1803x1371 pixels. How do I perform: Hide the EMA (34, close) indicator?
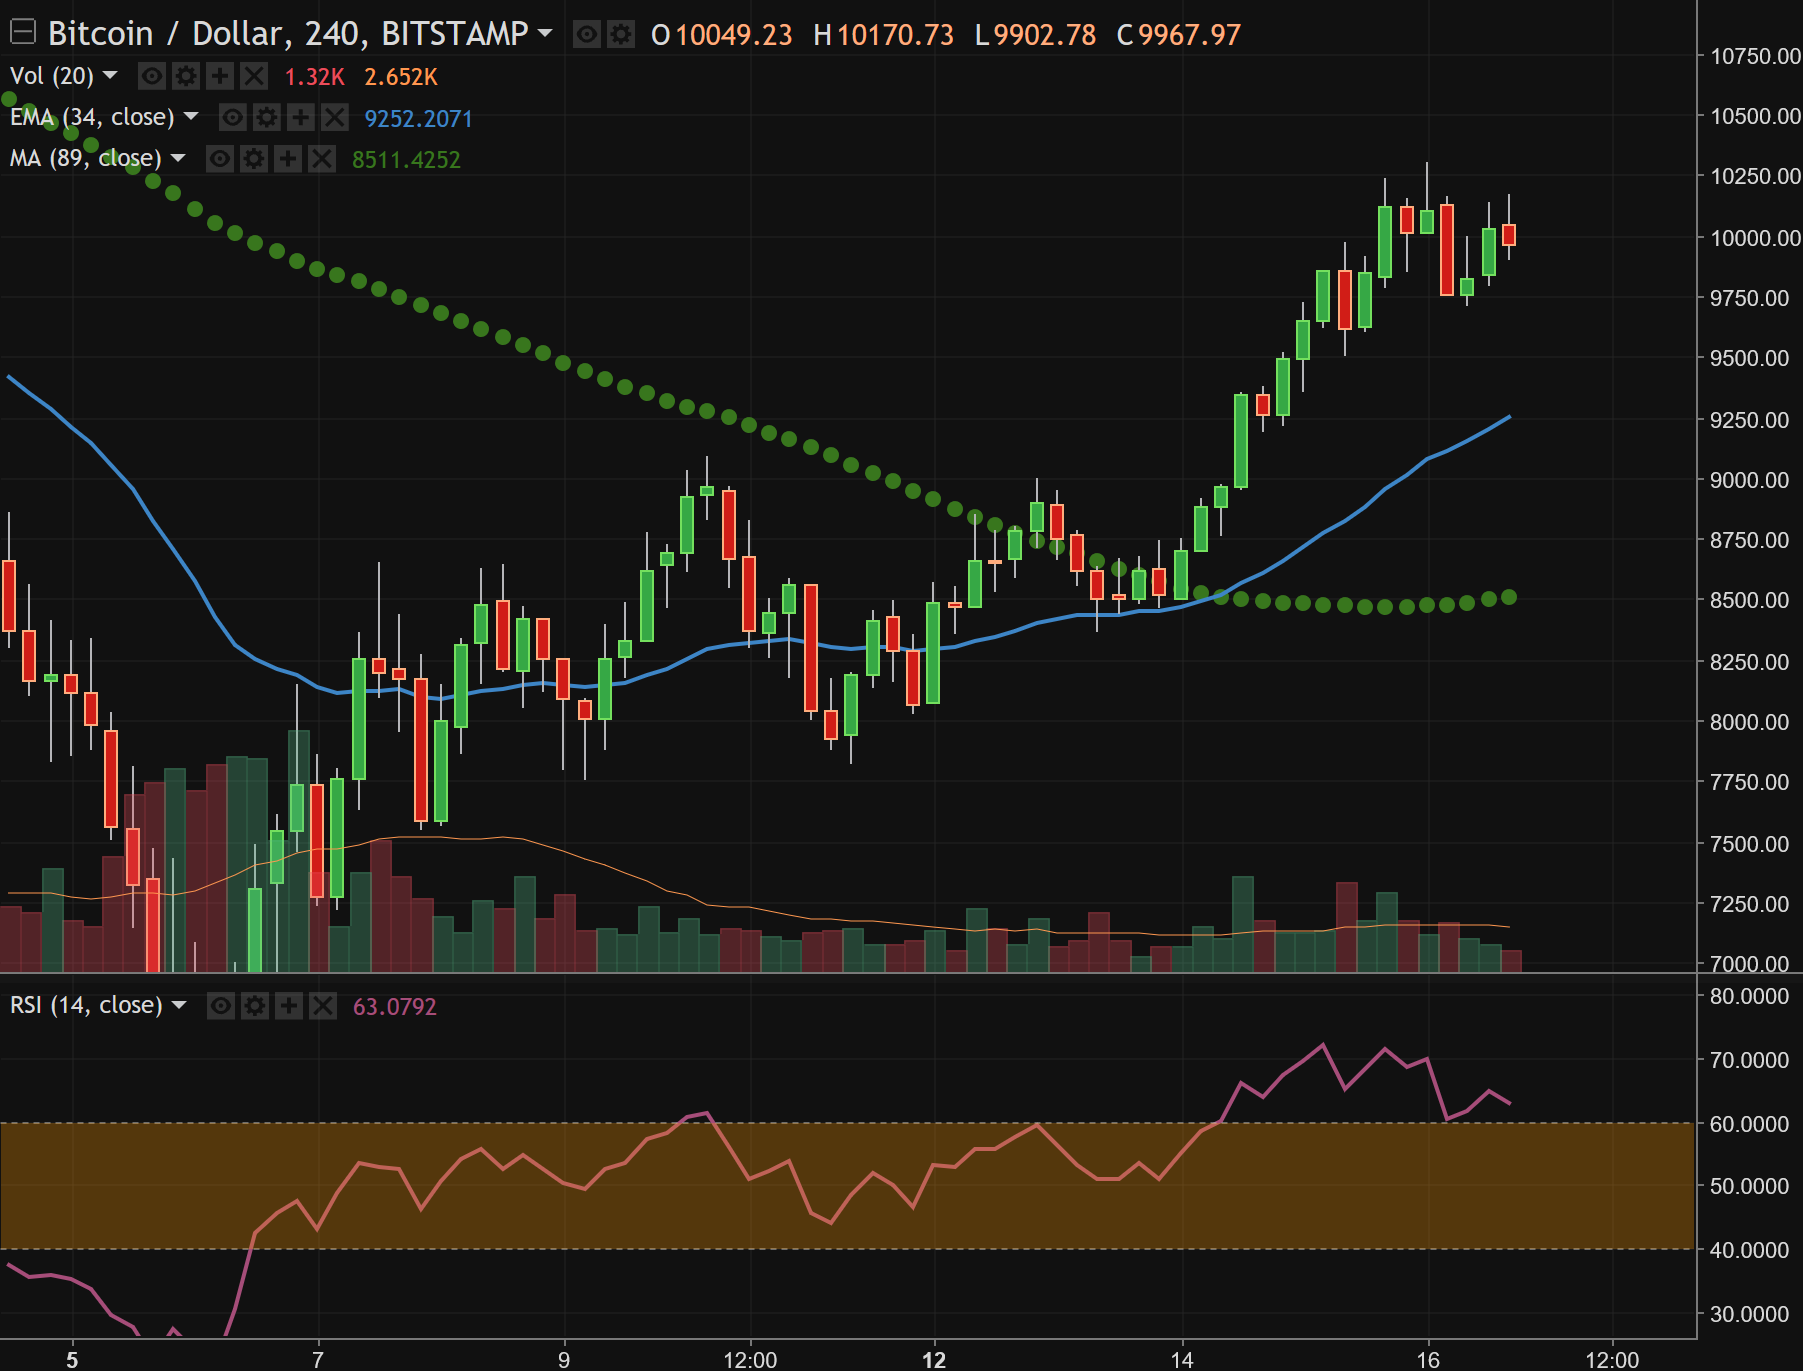[233, 118]
